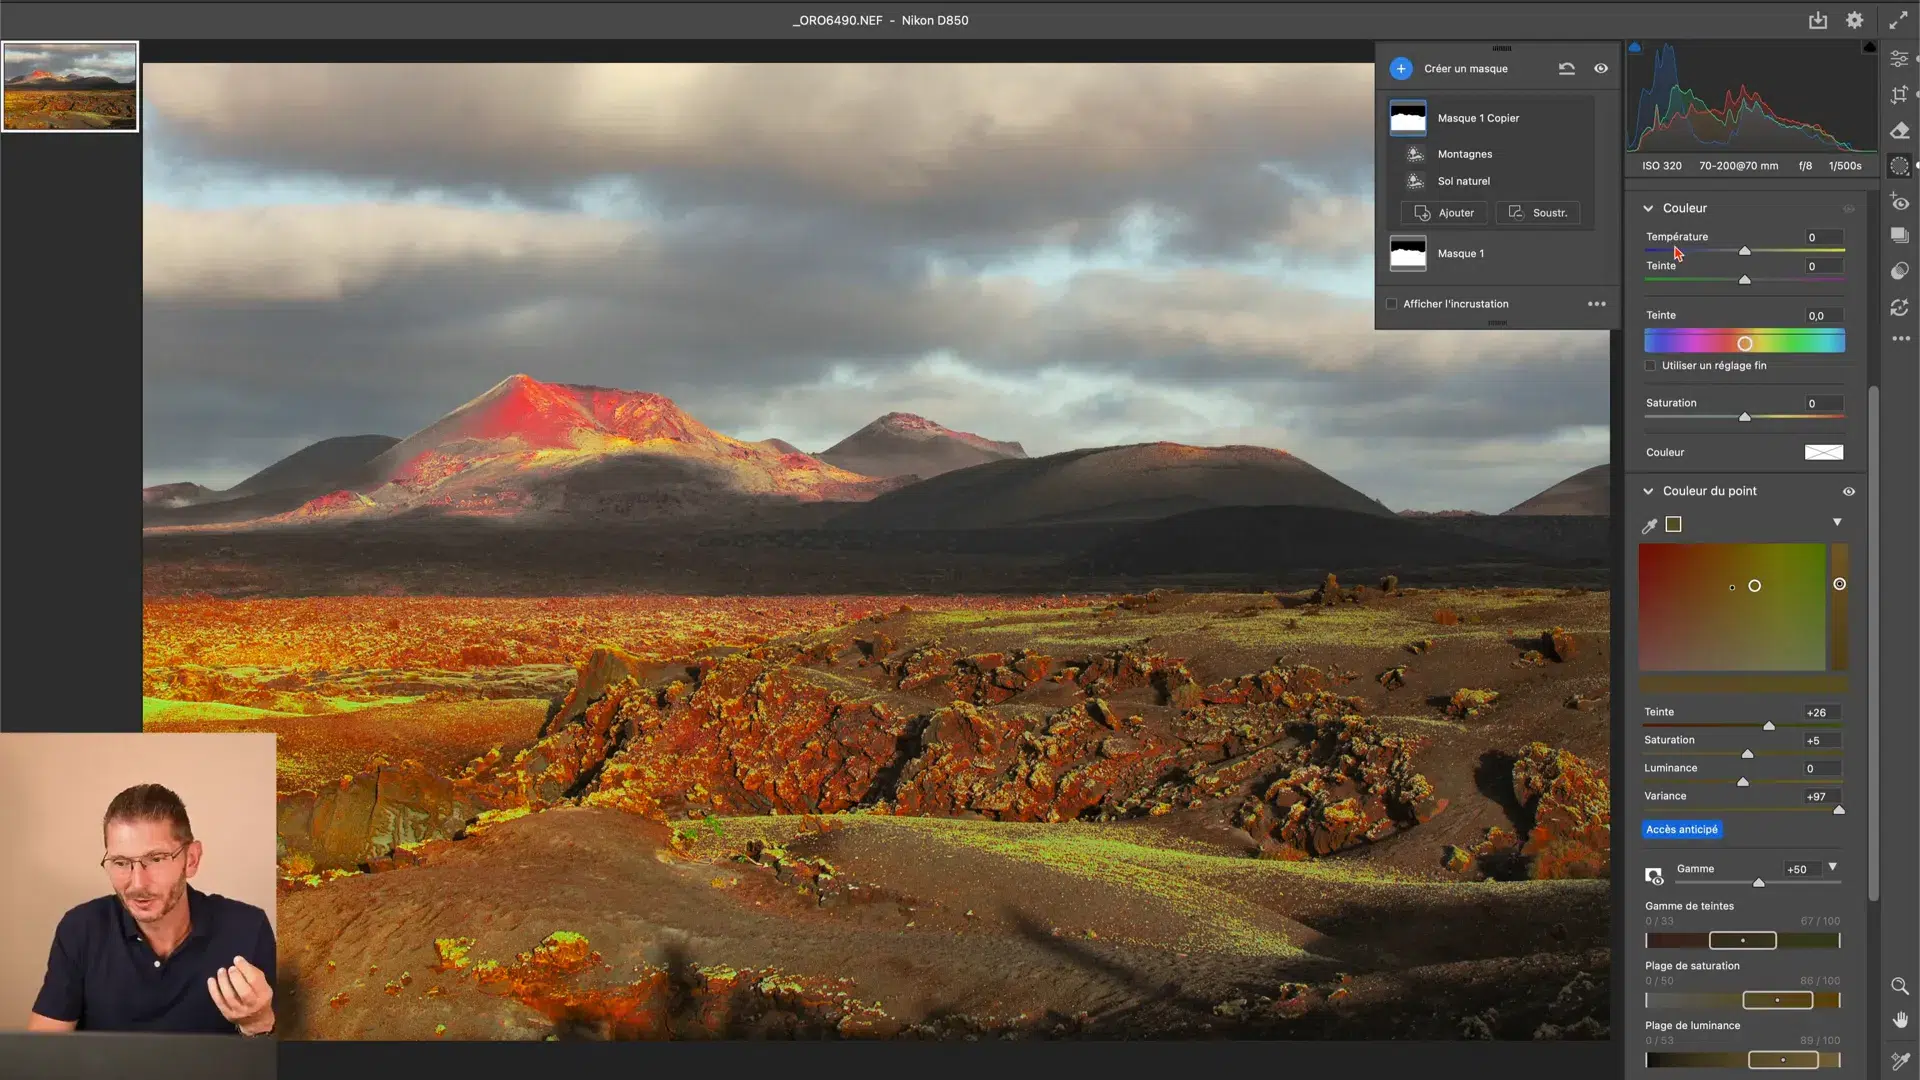The height and width of the screenshot is (1080, 1920).
Task: Click the green-magenta Teinte slider handle
Action: pos(1744,280)
